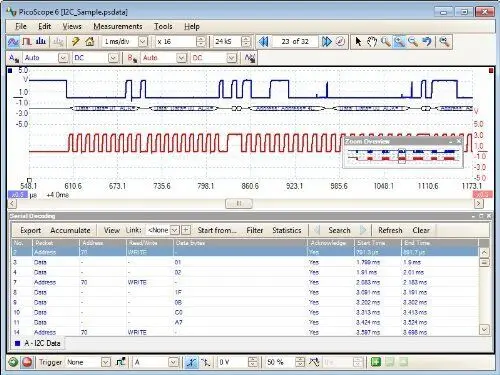500x375 pixels.
Task: Click the undo zoom arrow icon
Action: (427, 42)
